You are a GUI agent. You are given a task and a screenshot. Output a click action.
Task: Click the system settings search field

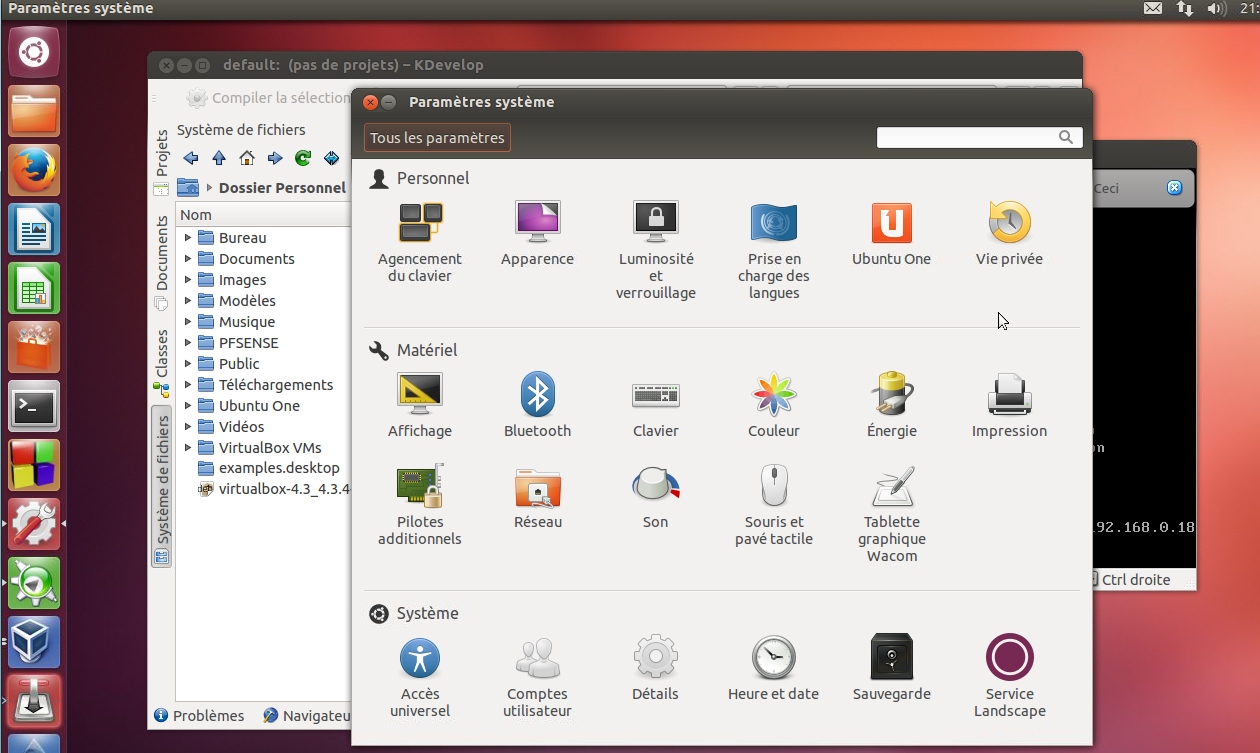tap(966, 138)
